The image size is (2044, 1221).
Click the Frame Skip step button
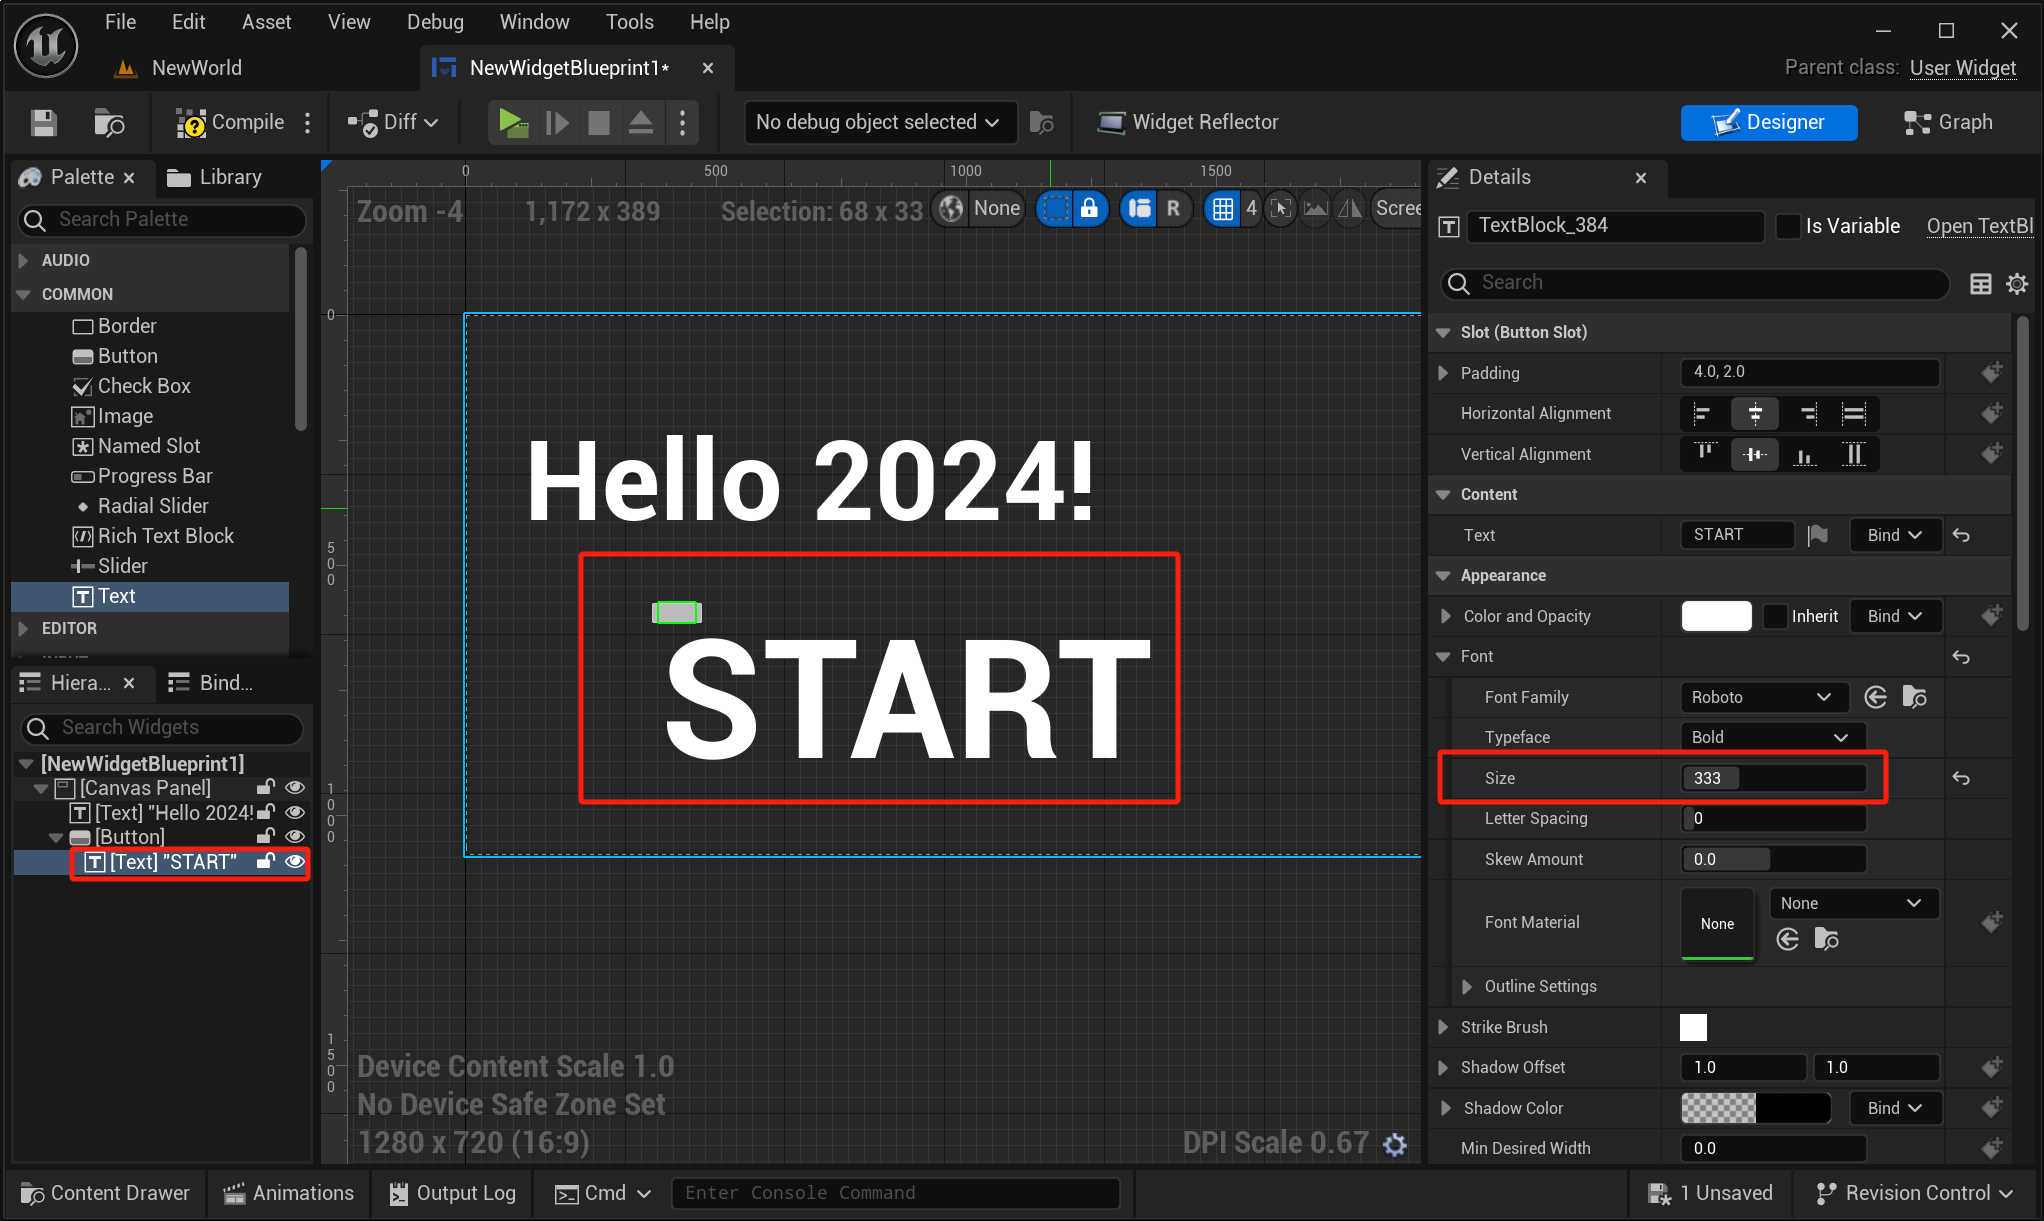pyautogui.click(x=557, y=123)
